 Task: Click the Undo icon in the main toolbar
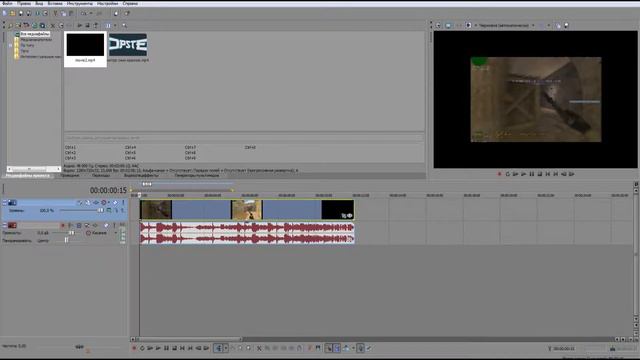[84, 13]
